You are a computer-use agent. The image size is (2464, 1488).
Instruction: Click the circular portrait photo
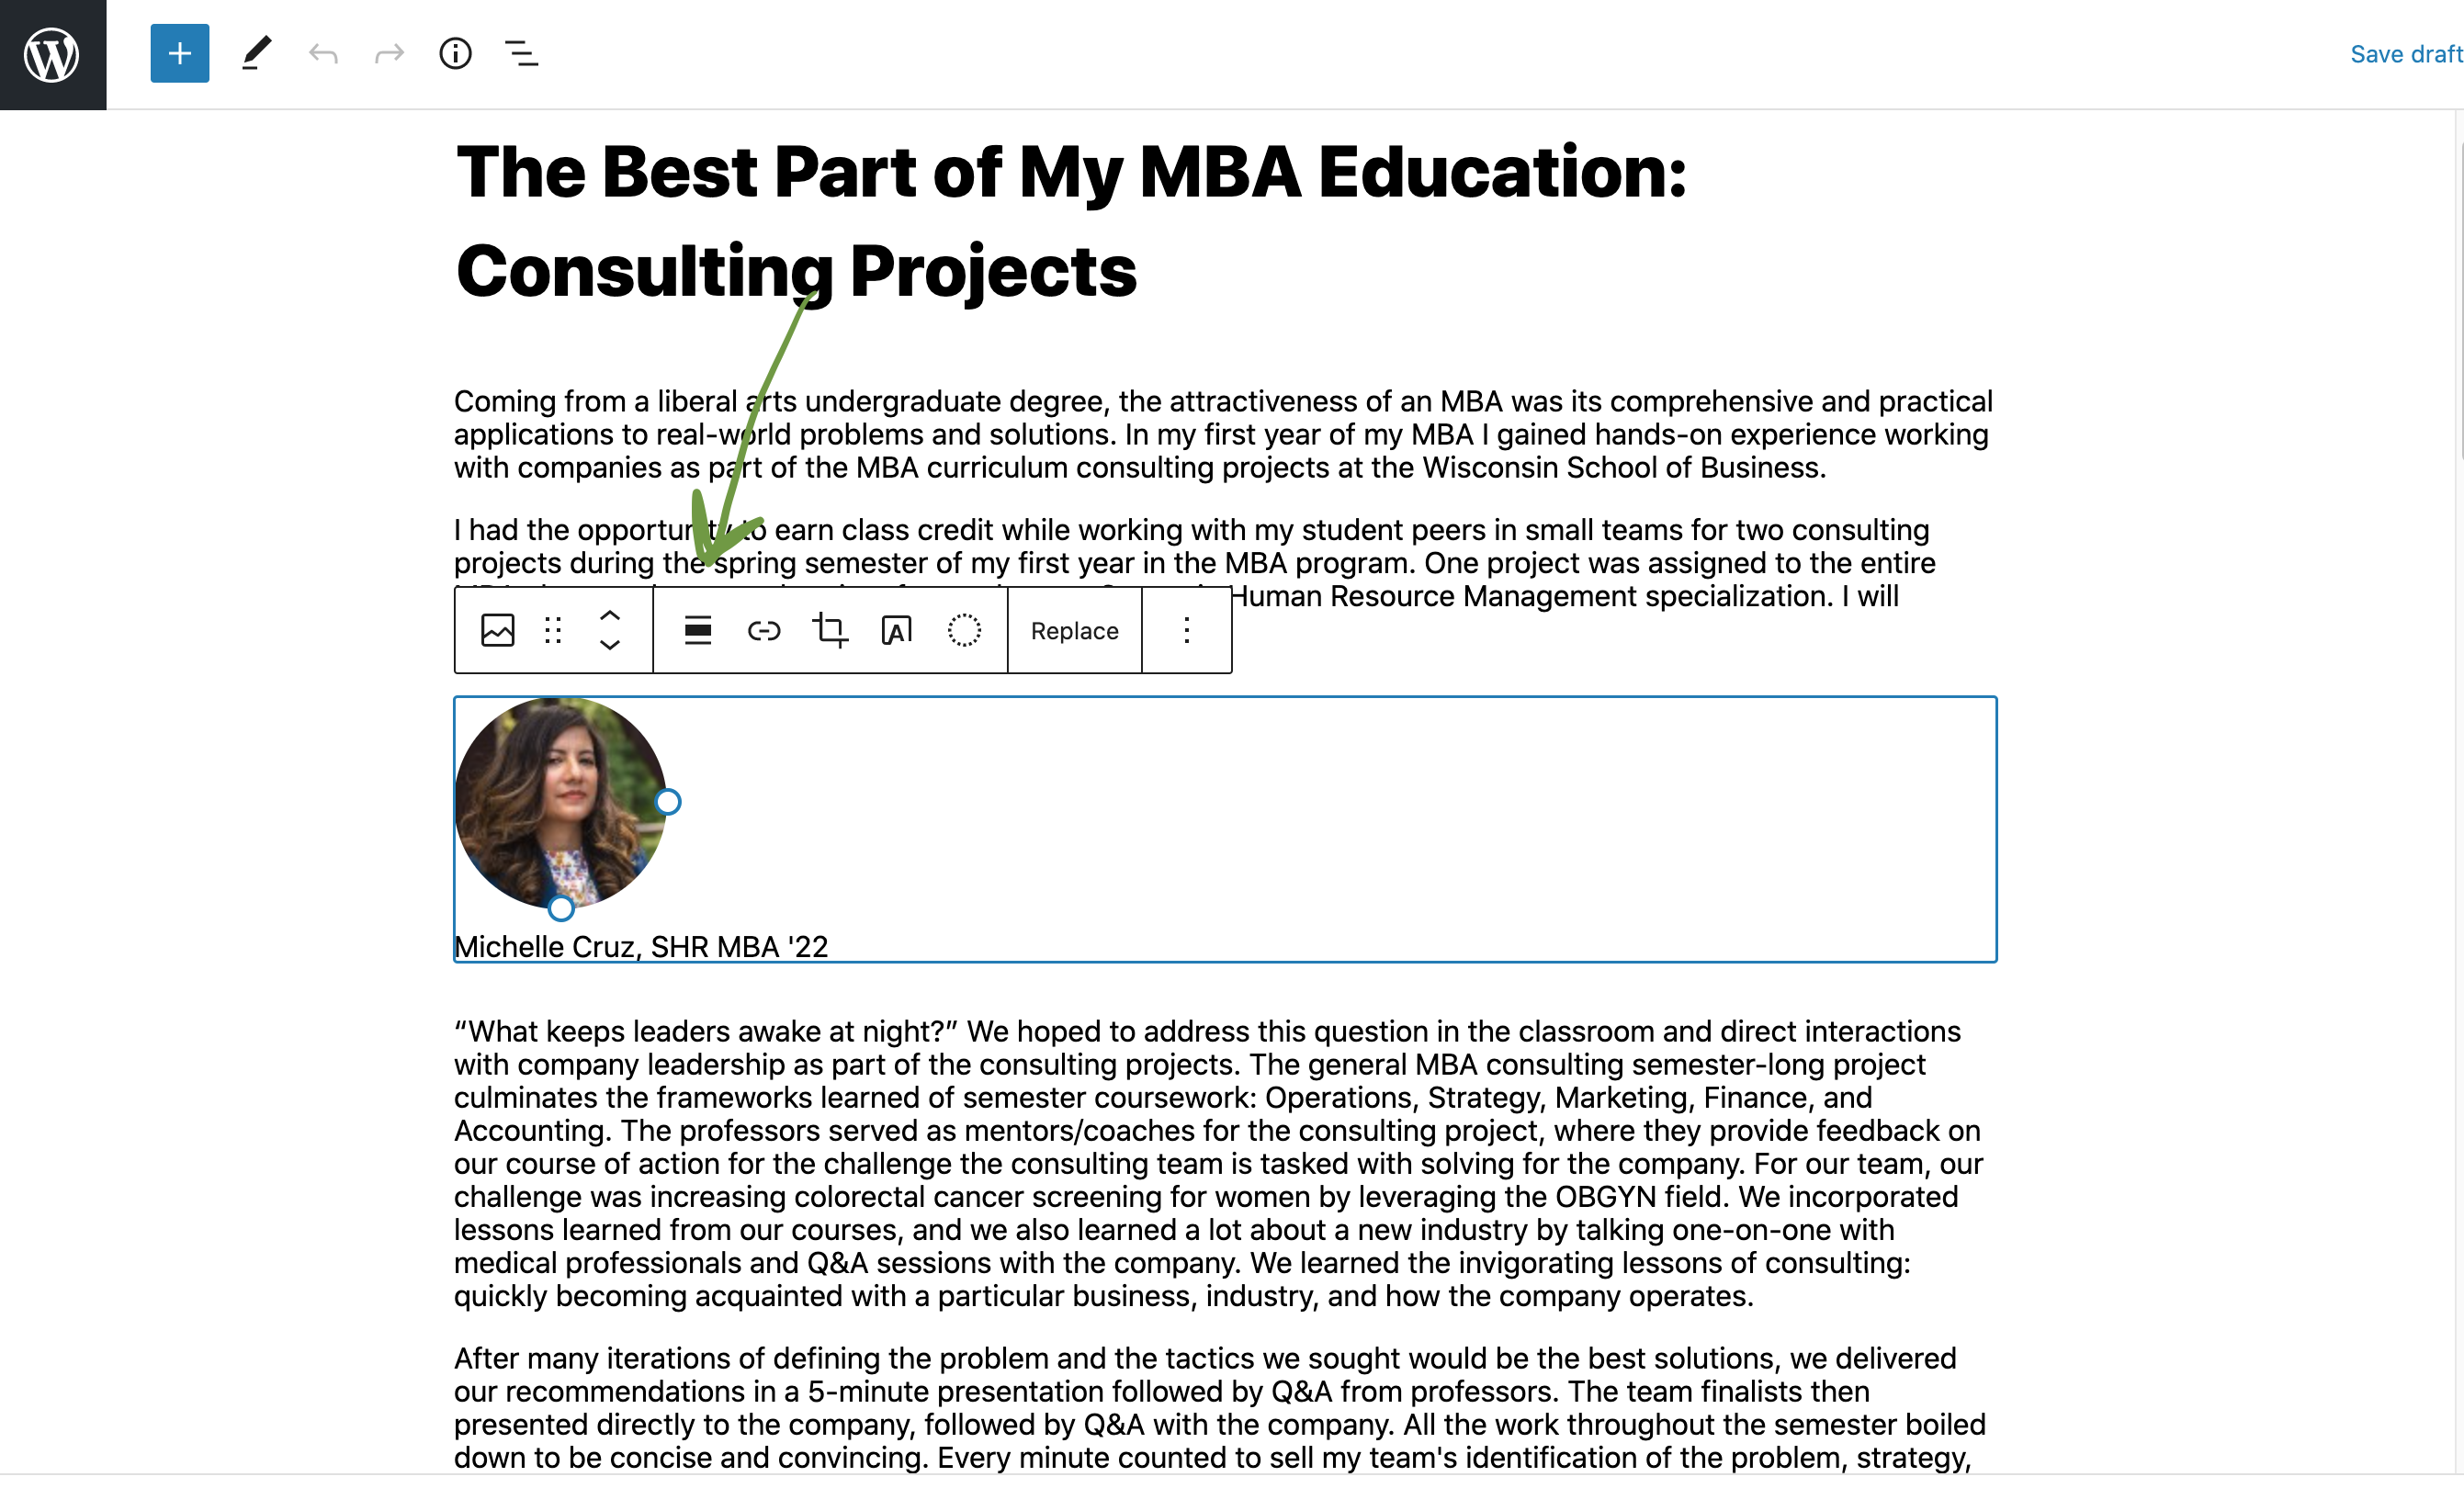point(560,802)
